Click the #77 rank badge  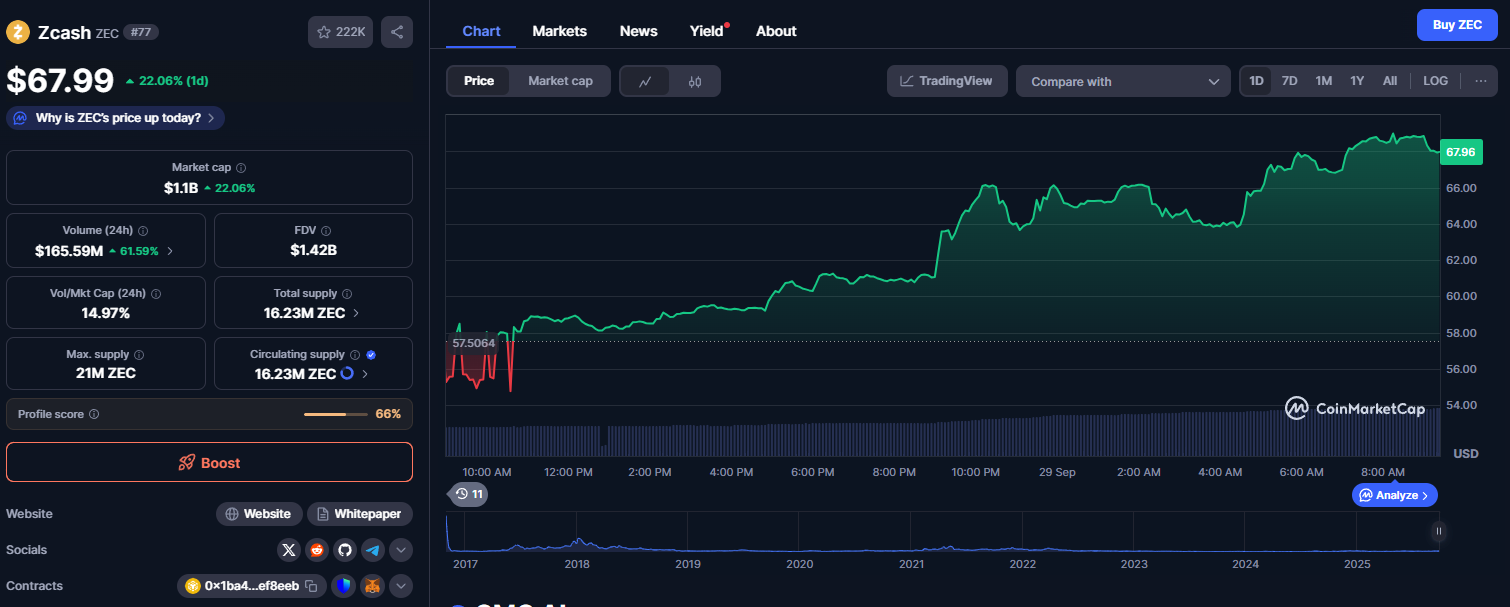(141, 32)
